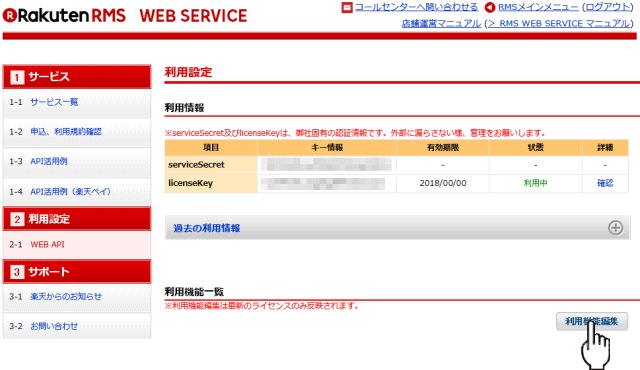This screenshot has width=640, height=370.
Task: Click the 利用情報 section heading
Action: click(184, 108)
